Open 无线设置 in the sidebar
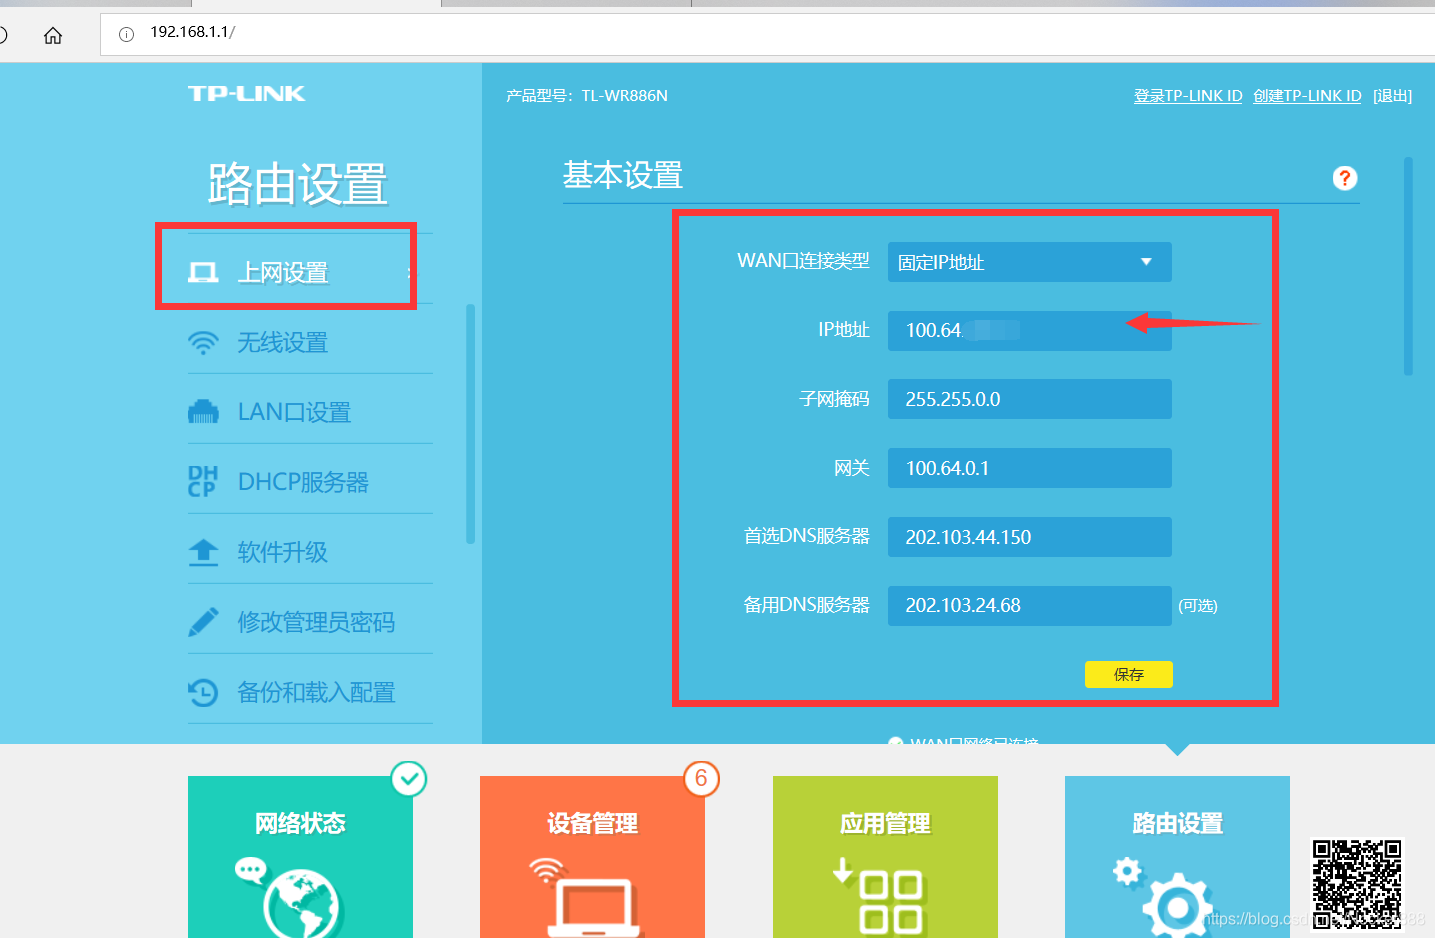This screenshot has height=938, width=1435. [x=310, y=343]
